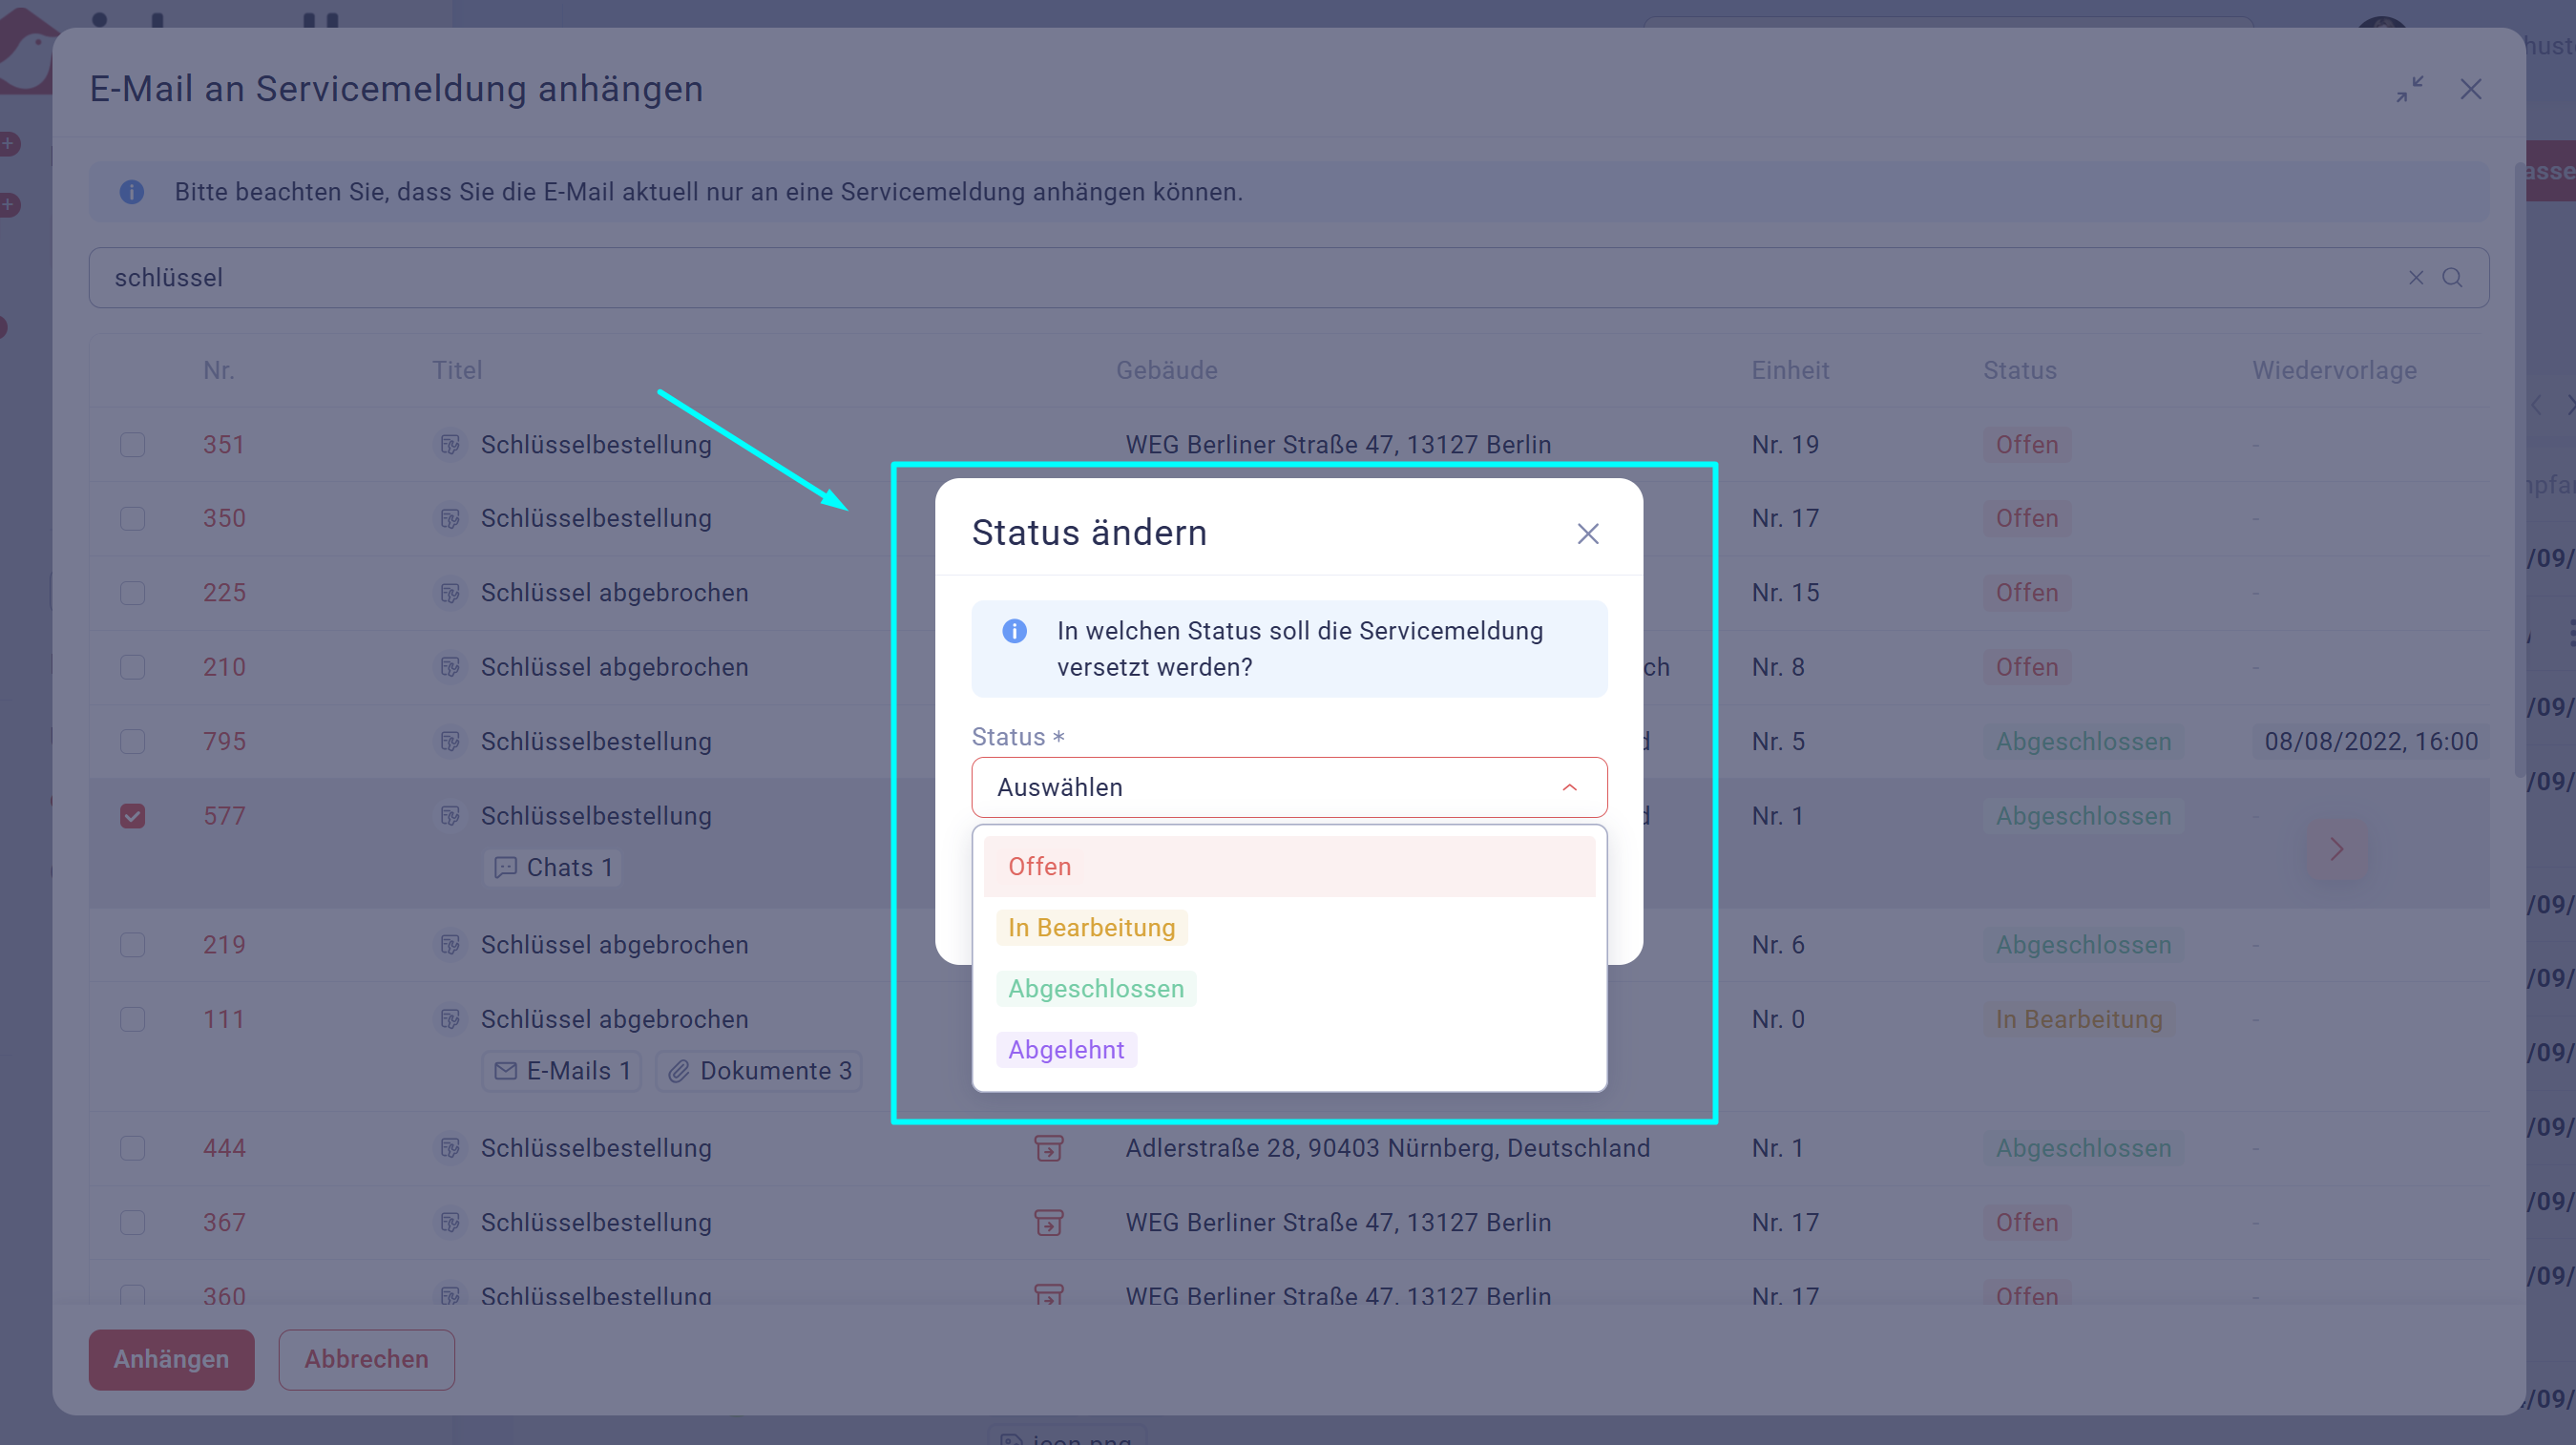Tick the checkbox for ticket 367

132,1222
